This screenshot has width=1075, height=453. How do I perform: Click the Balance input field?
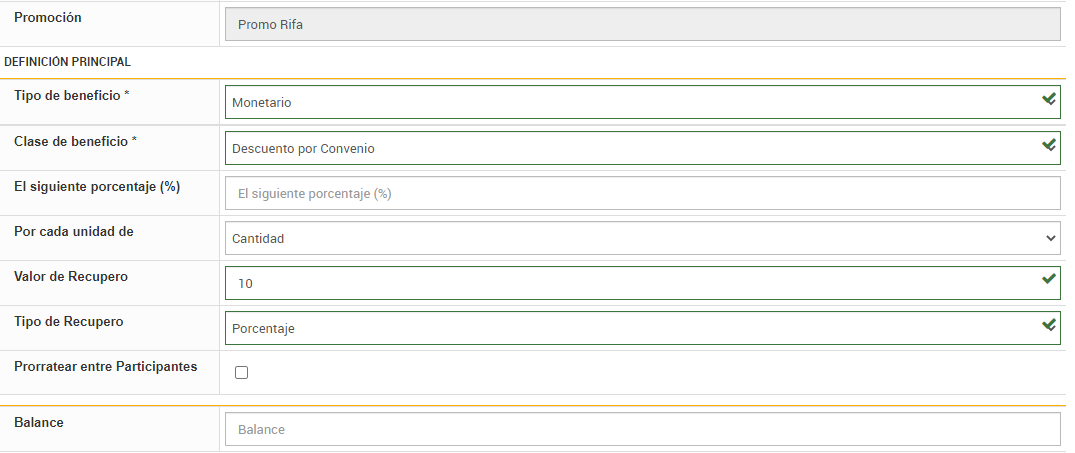642,429
